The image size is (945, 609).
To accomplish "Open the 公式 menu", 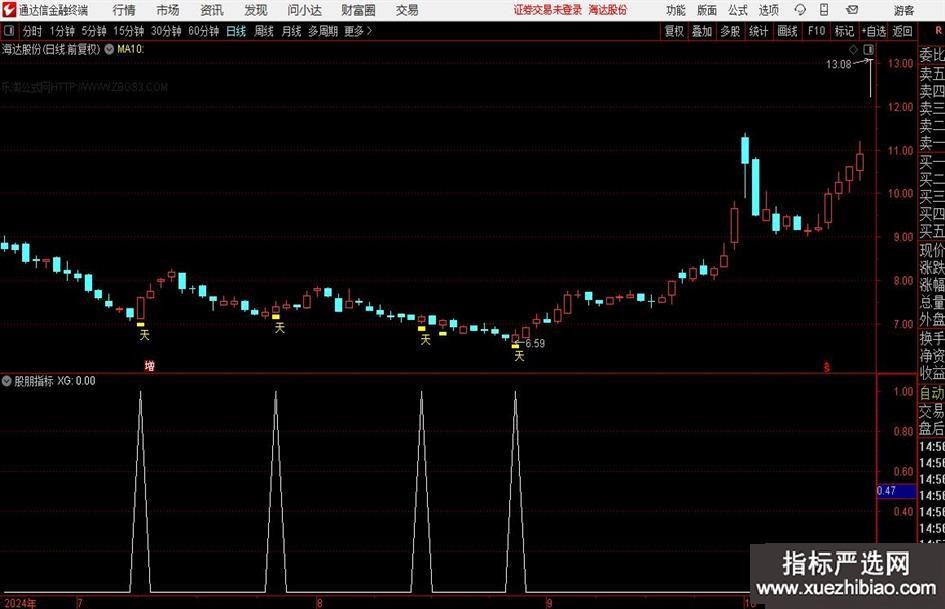I will tap(738, 10).
